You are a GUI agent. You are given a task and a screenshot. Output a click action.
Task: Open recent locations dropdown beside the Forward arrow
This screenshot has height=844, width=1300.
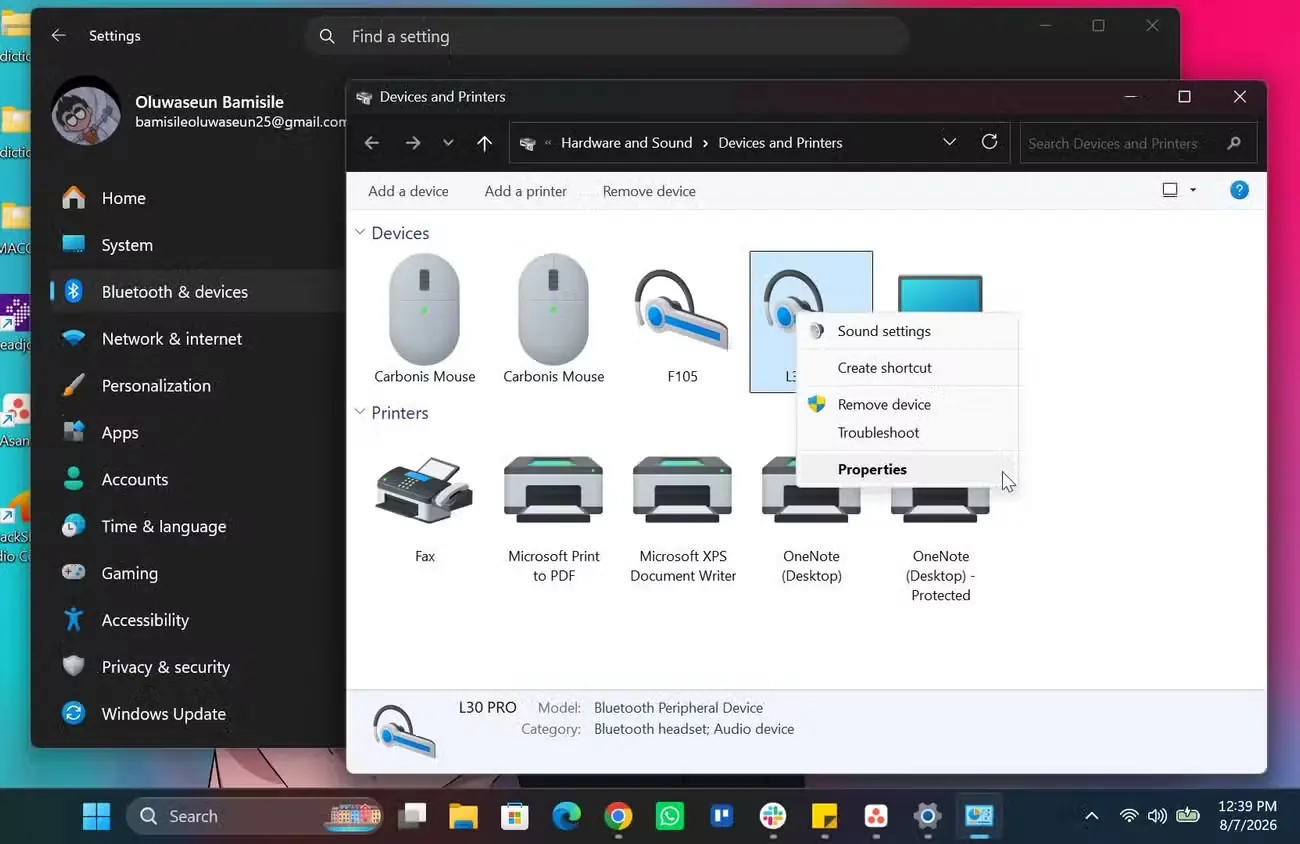(x=448, y=143)
